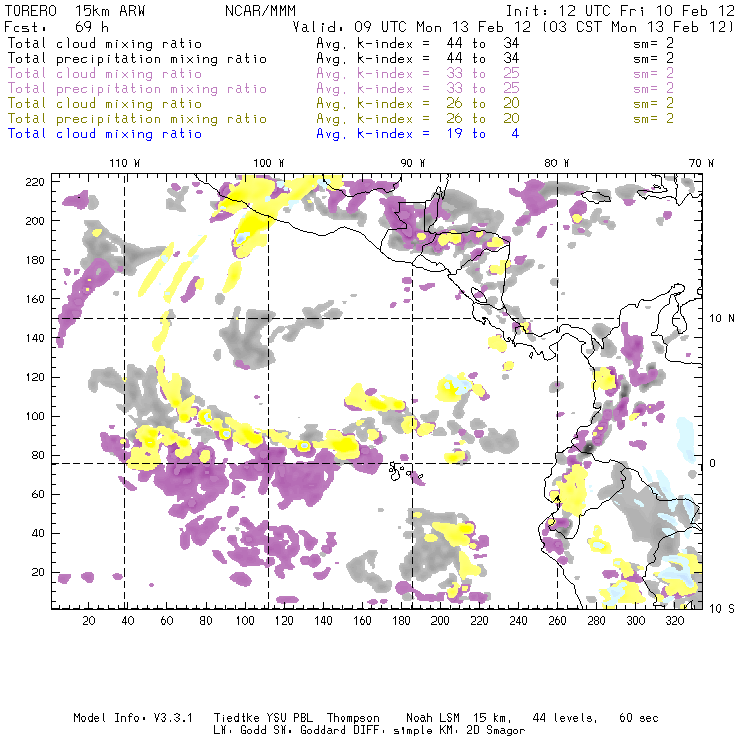The width and height of the screenshot is (740, 740).
Task: Click the 'Valid: 09 UTC Mon 13 Feb 12' text
Action: (412, 27)
